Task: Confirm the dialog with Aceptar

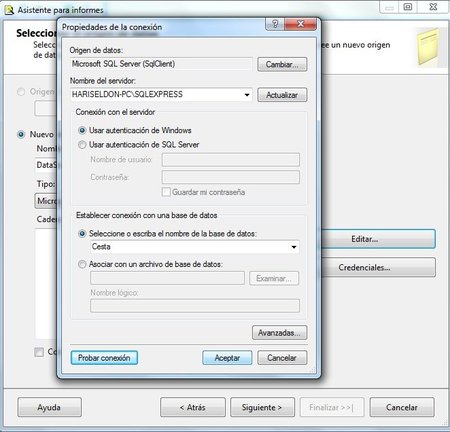Action: (227, 358)
